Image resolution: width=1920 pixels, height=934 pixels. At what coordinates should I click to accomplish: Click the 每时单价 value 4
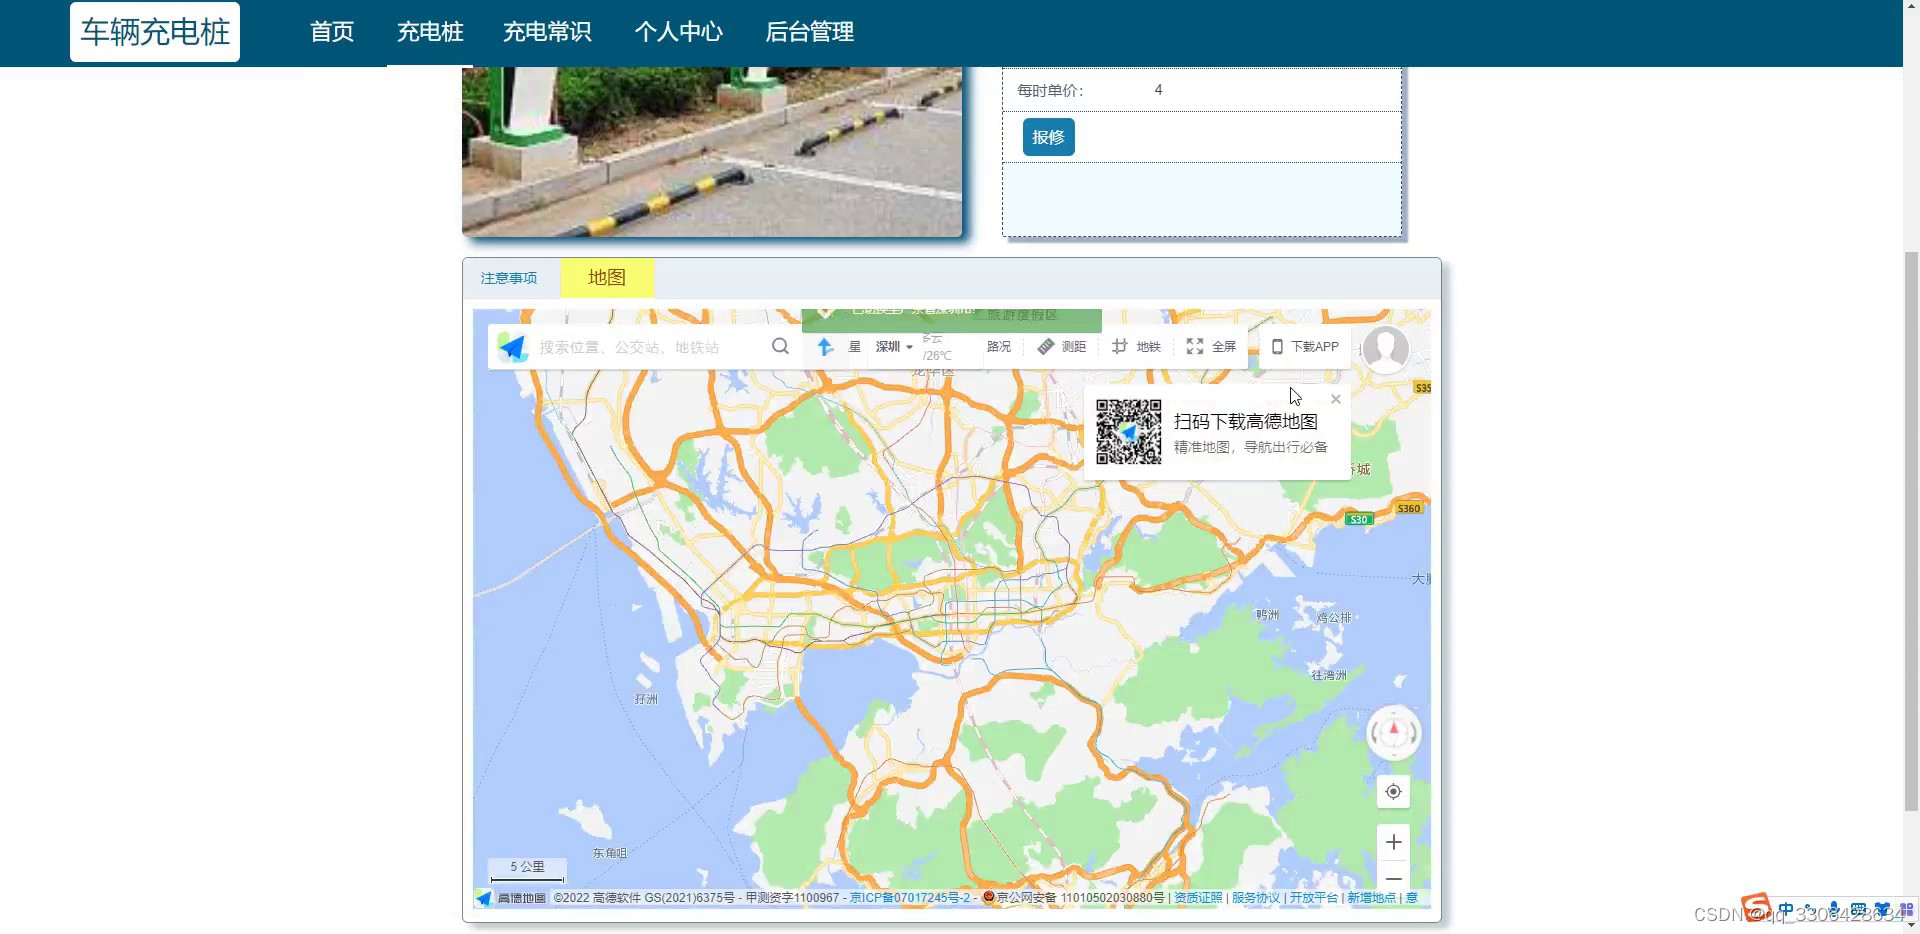click(1158, 90)
